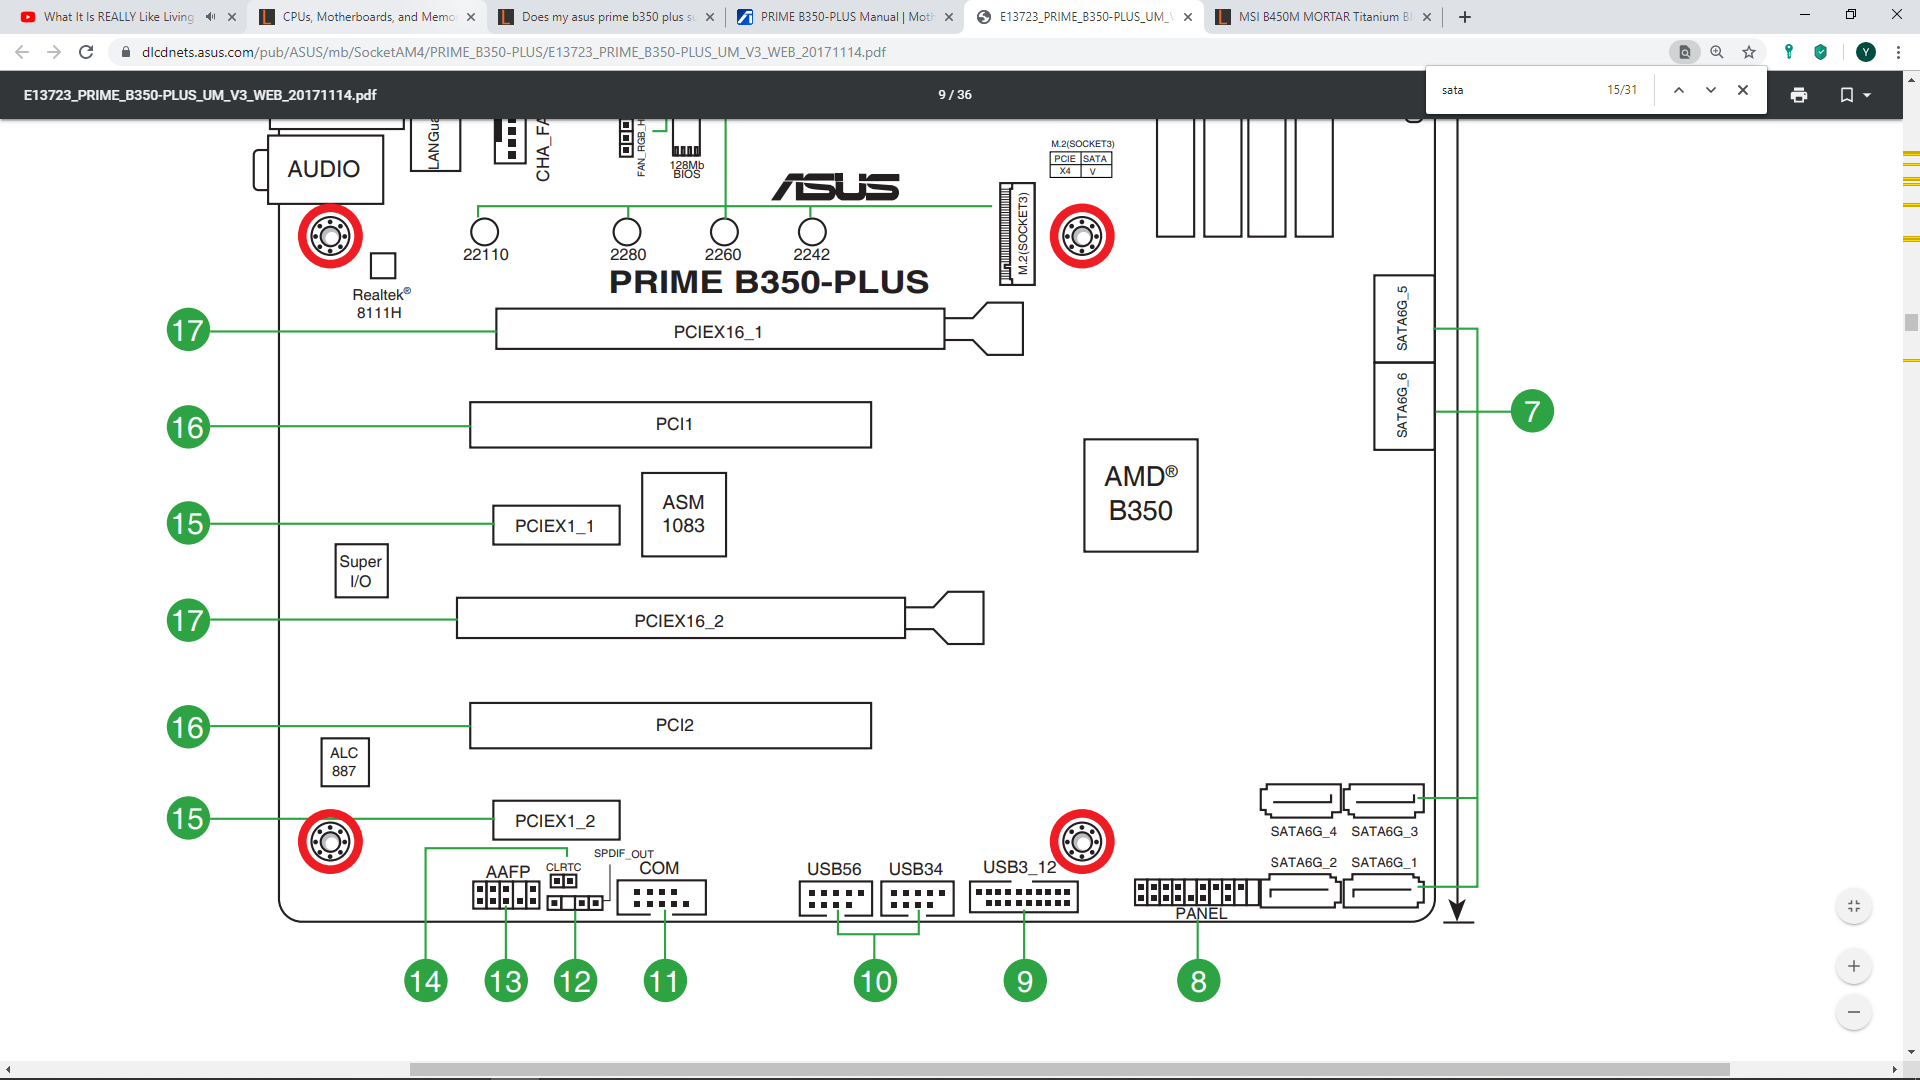Image resolution: width=1920 pixels, height=1080 pixels.
Task: Close the 'MSI B450M MORTAR Titanium' tab
Action: (x=1427, y=17)
